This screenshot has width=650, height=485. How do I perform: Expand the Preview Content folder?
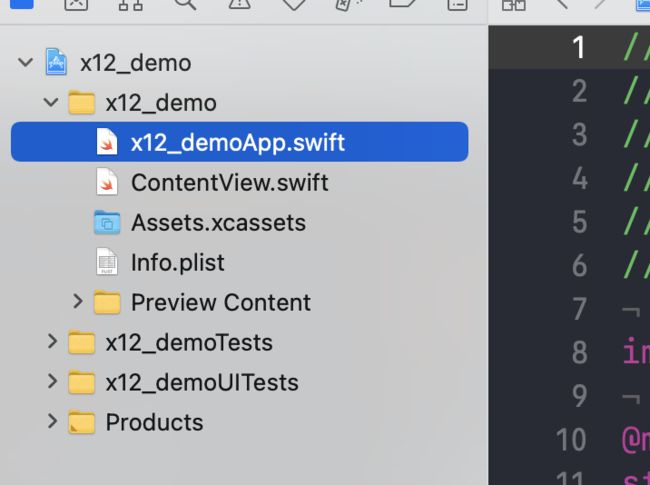click(x=78, y=302)
